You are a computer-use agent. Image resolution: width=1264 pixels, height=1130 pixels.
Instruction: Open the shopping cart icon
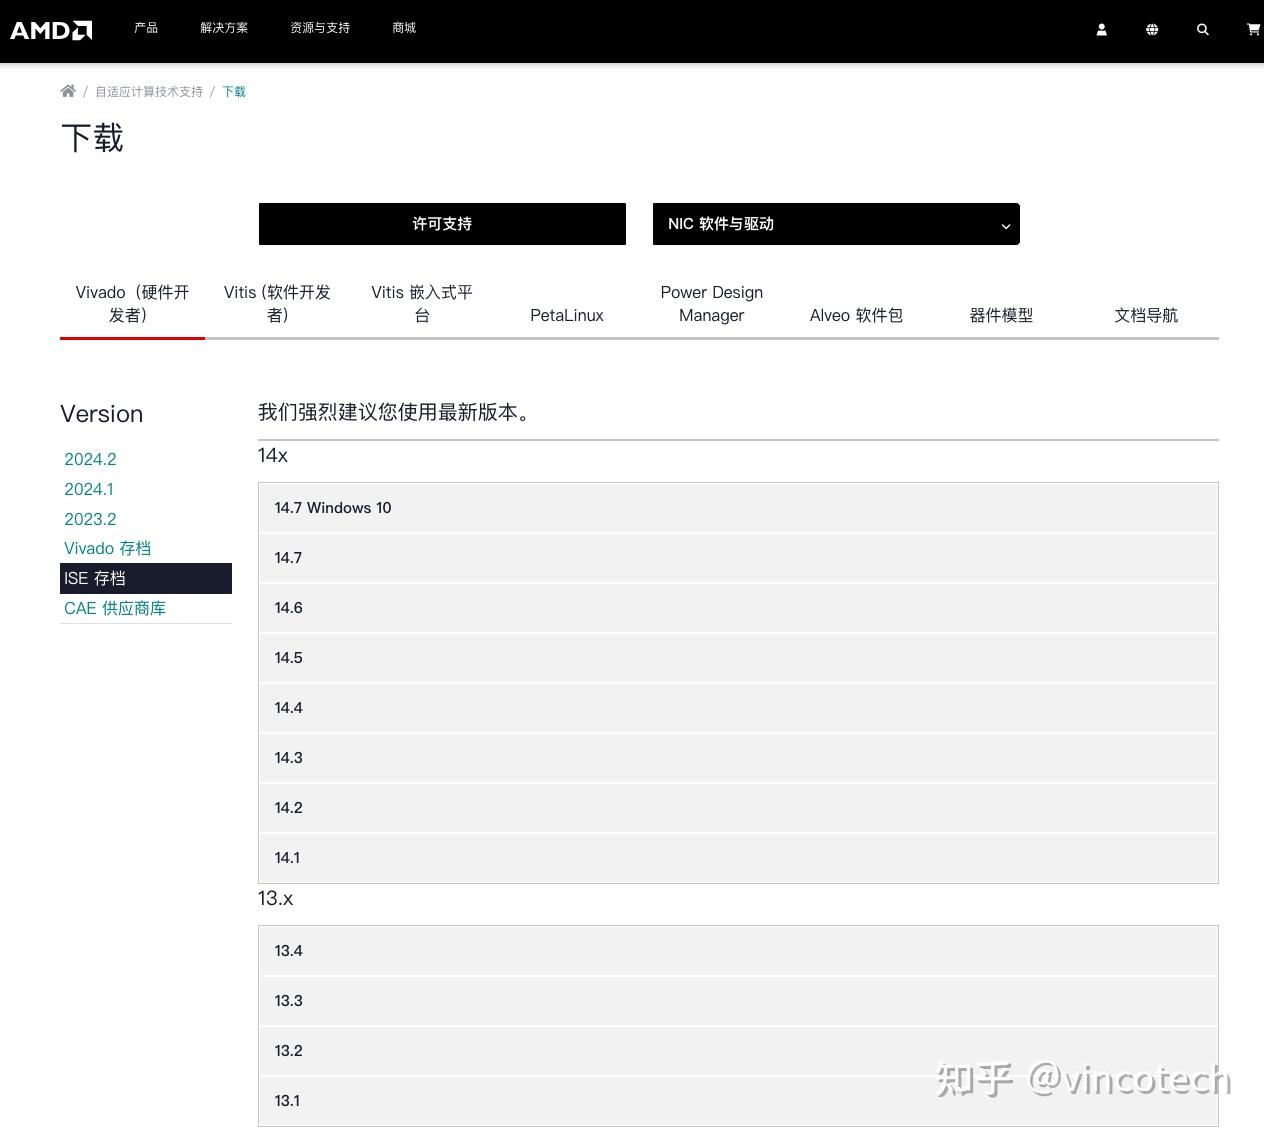(x=1252, y=30)
